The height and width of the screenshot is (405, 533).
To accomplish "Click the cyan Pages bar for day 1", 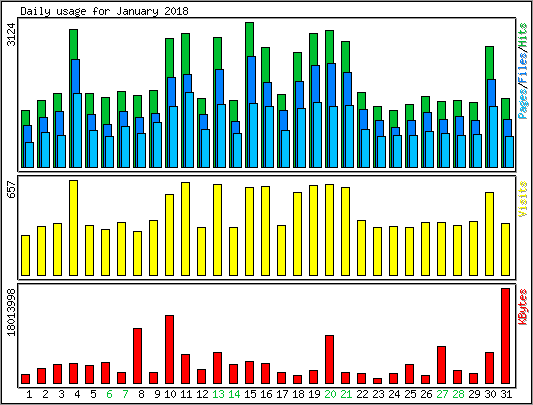I will tap(30, 155).
